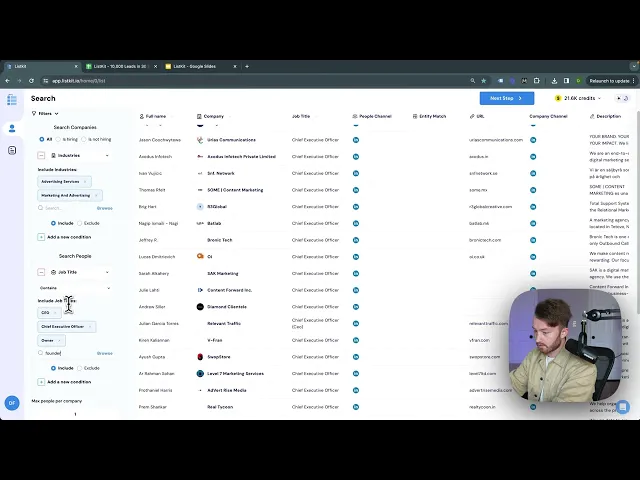Click the Diamond Clientele company logo
The width and height of the screenshot is (640, 480).
click(200, 307)
